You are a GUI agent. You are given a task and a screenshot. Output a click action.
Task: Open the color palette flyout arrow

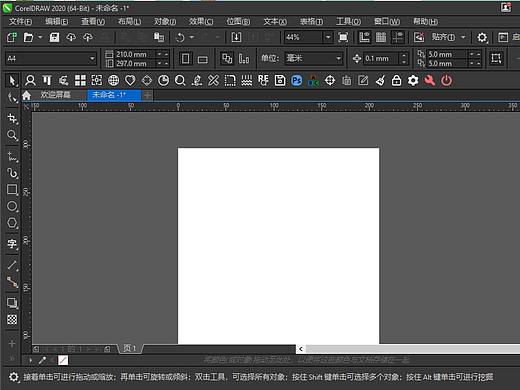(31, 360)
